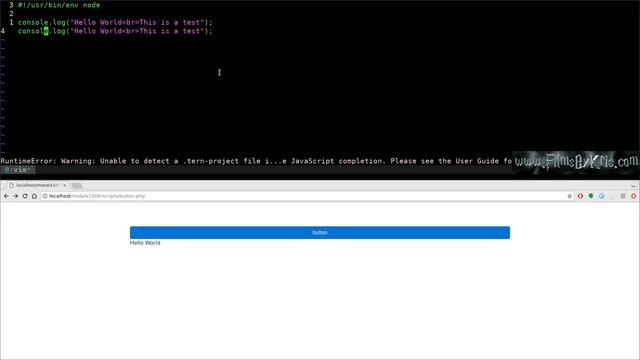Screen dimensions: 640x360
Task: Reload the localhost page
Action: coord(25,196)
